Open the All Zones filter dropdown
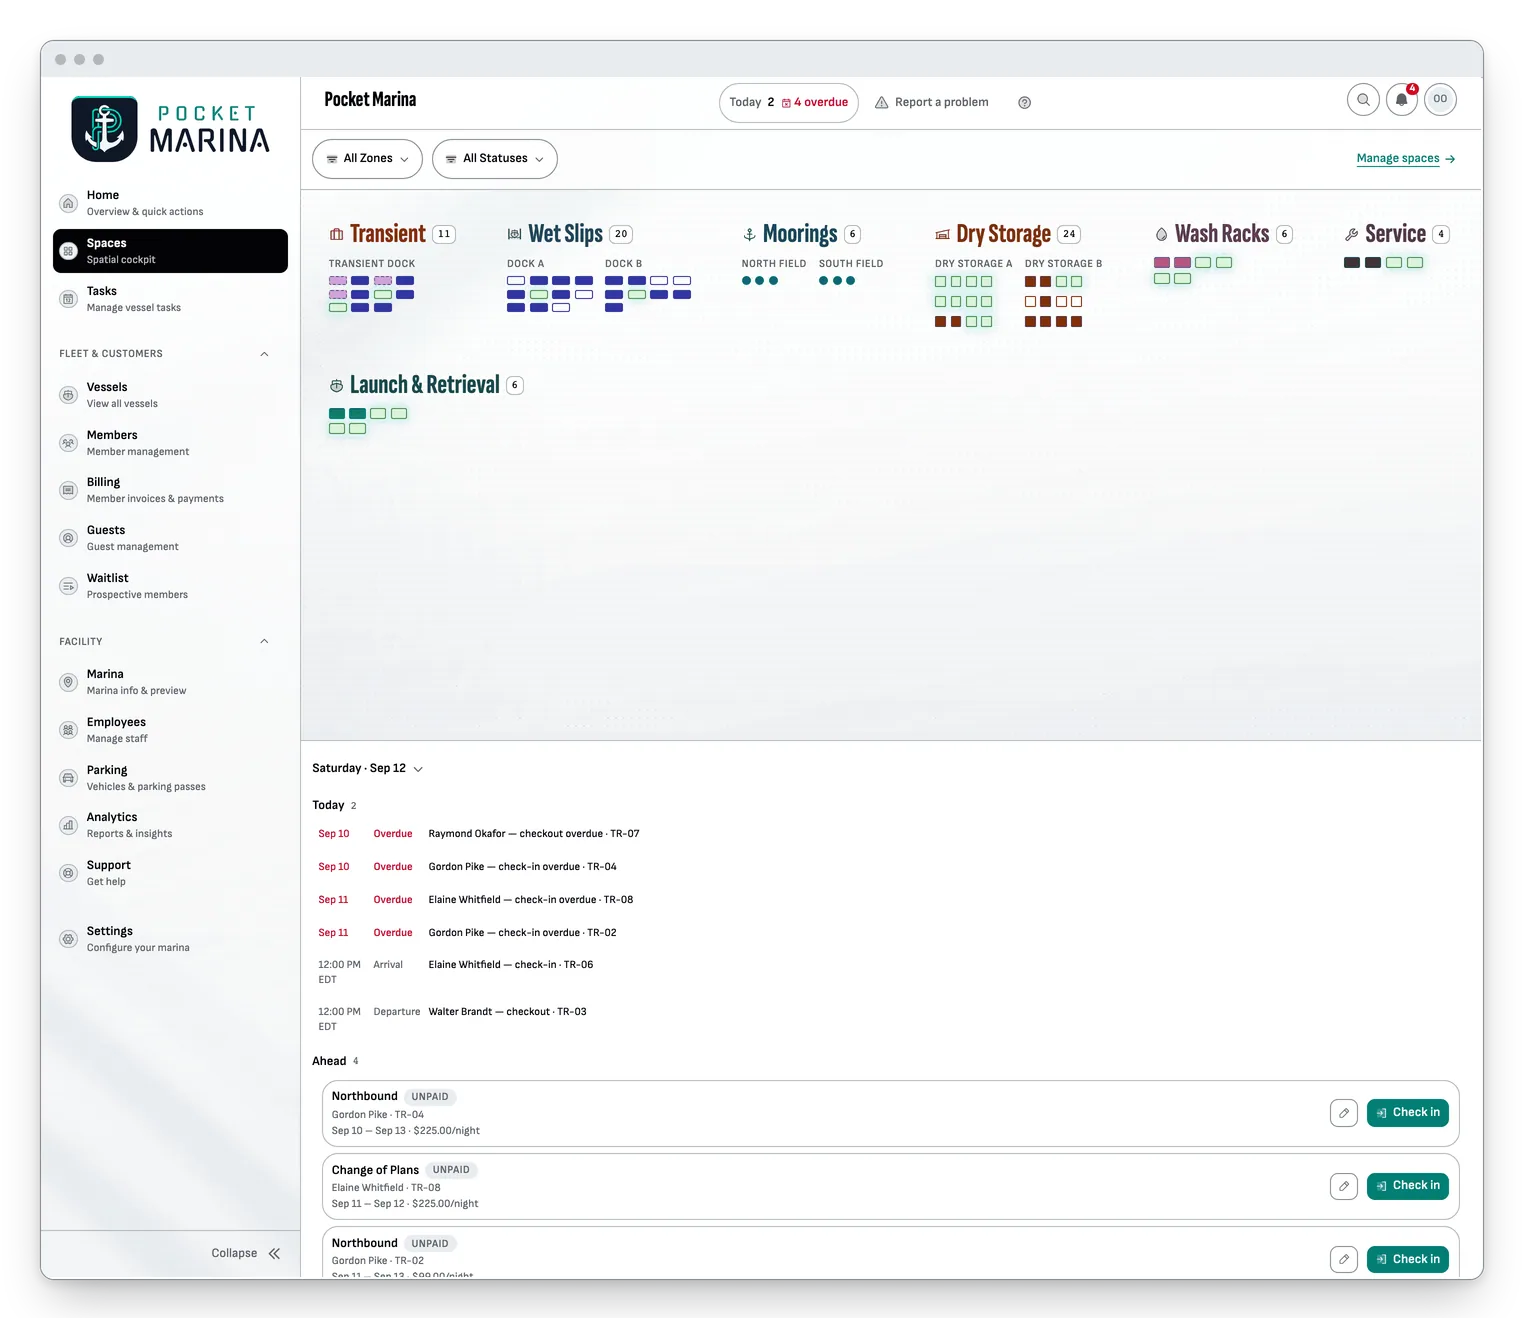Viewport: 1522px width, 1318px height. [367, 159]
